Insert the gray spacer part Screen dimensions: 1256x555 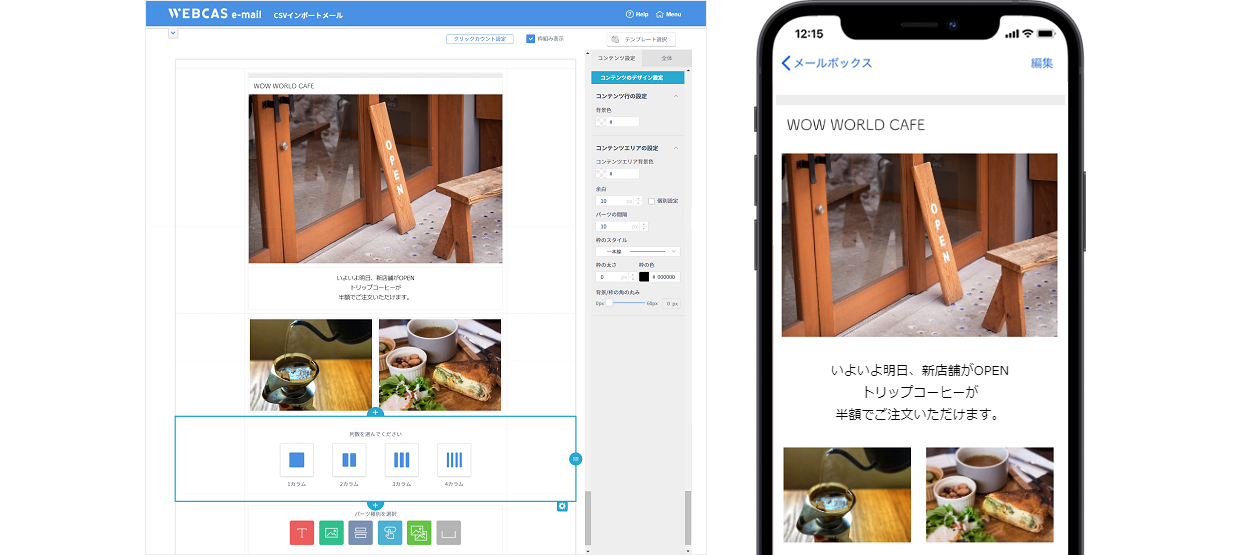click(449, 533)
